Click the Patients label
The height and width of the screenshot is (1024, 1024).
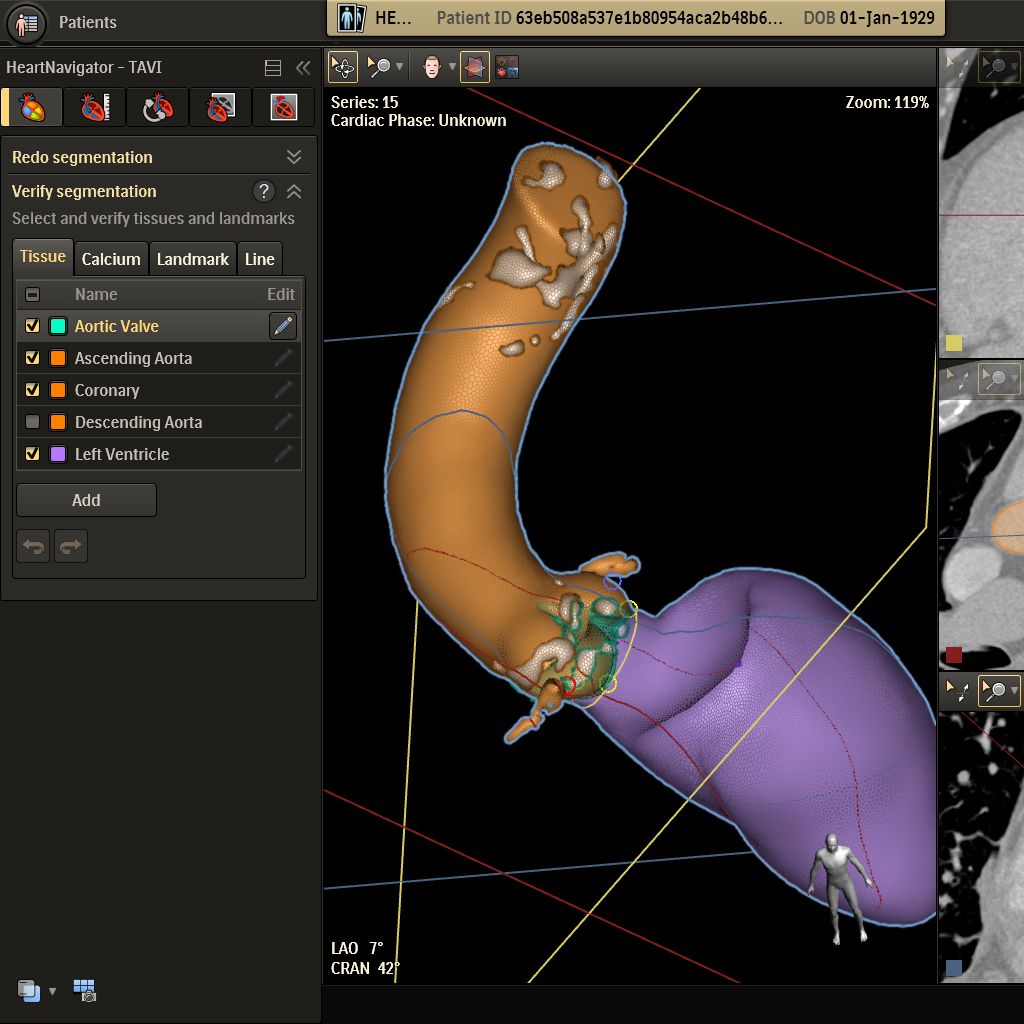coord(88,22)
